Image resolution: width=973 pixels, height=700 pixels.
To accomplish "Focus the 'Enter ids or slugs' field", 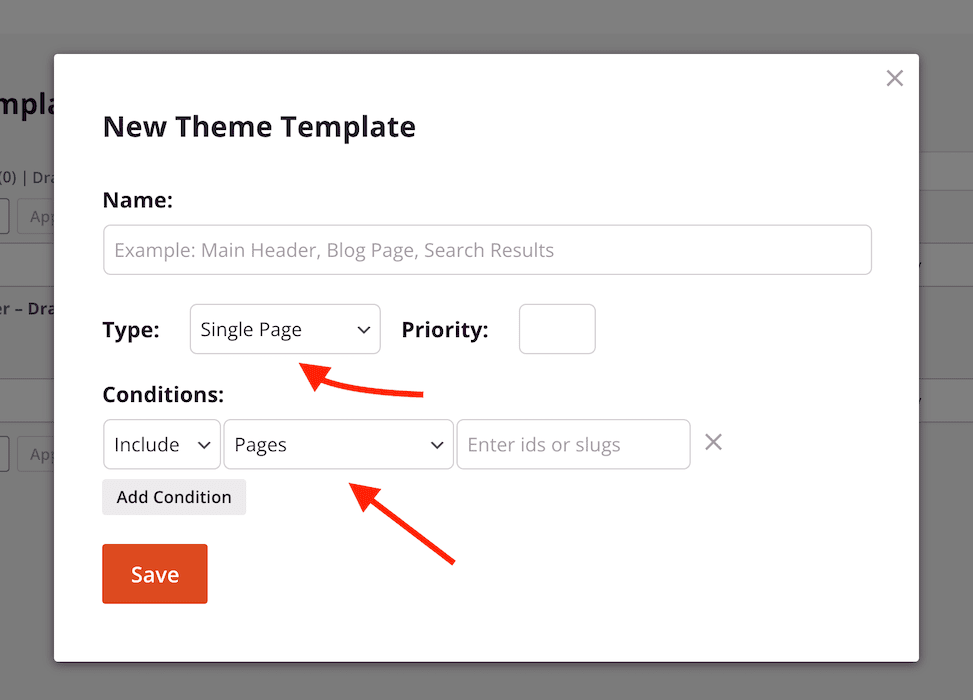I will (x=573, y=444).
